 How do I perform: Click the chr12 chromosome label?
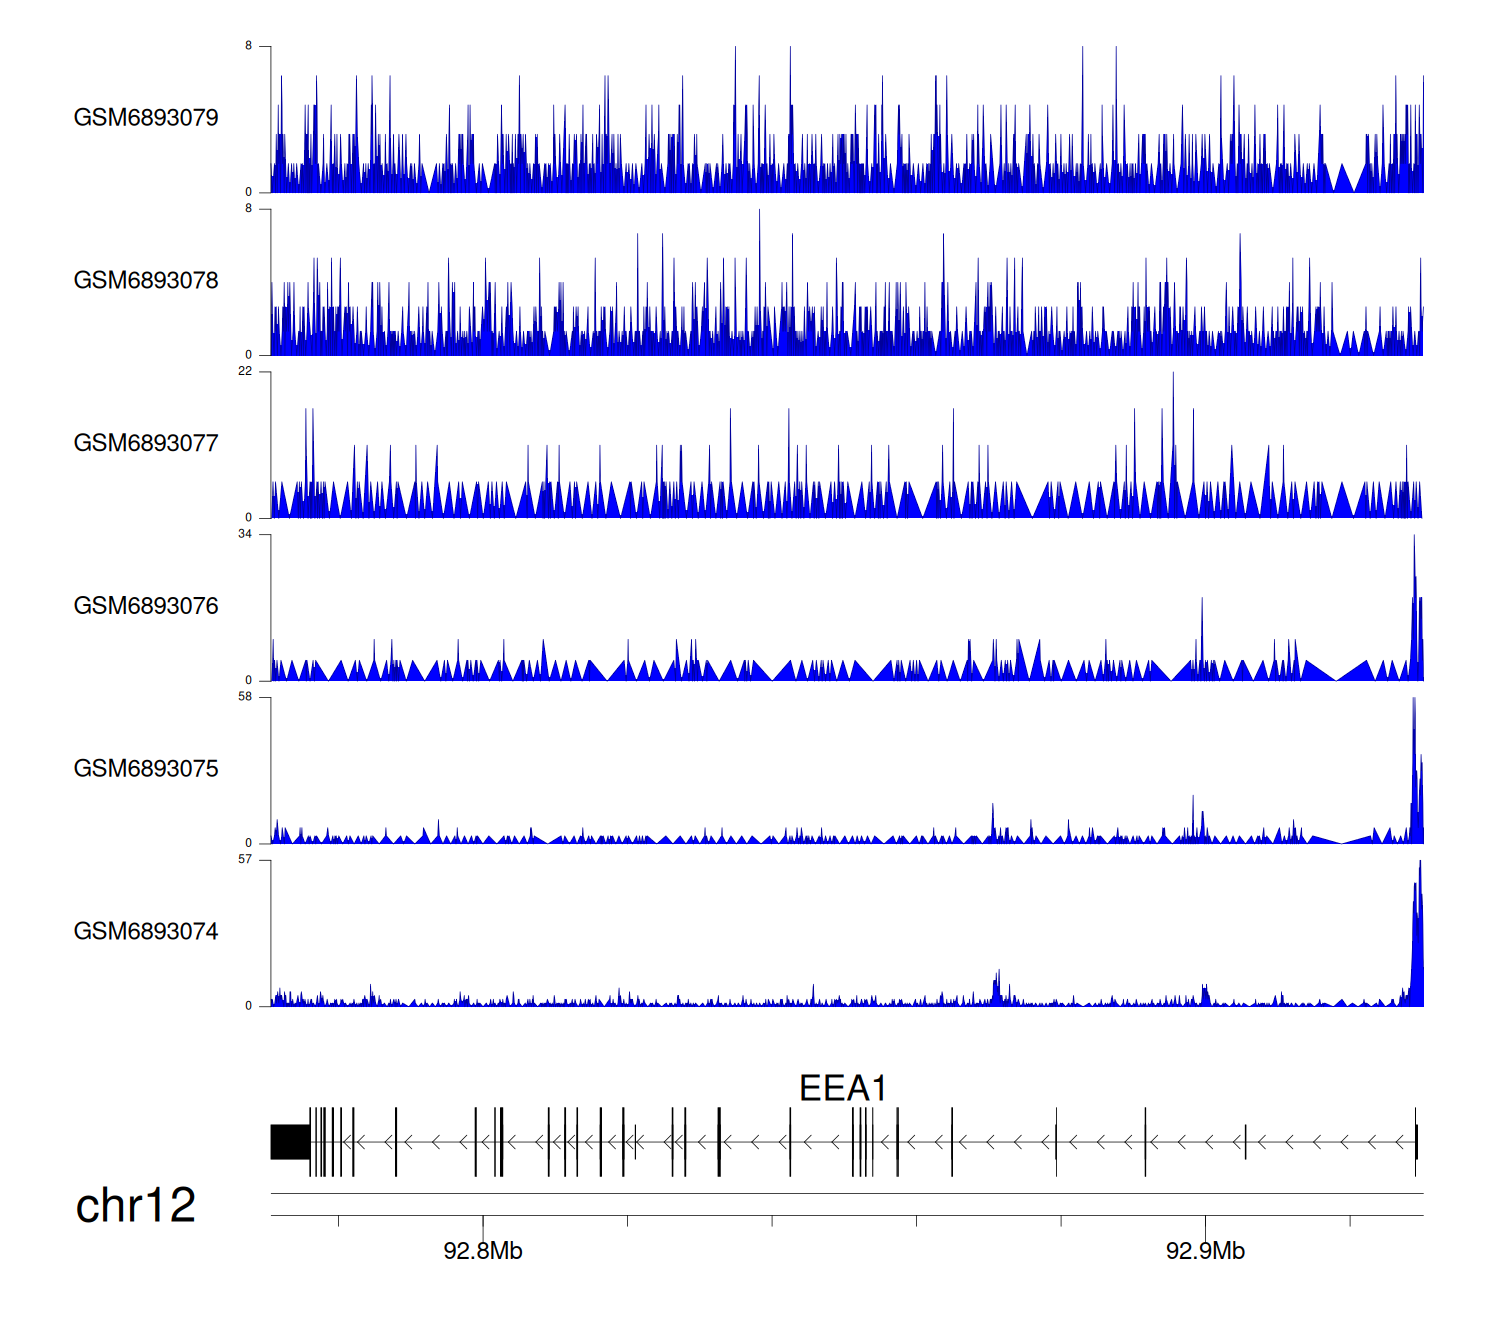point(136,1205)
